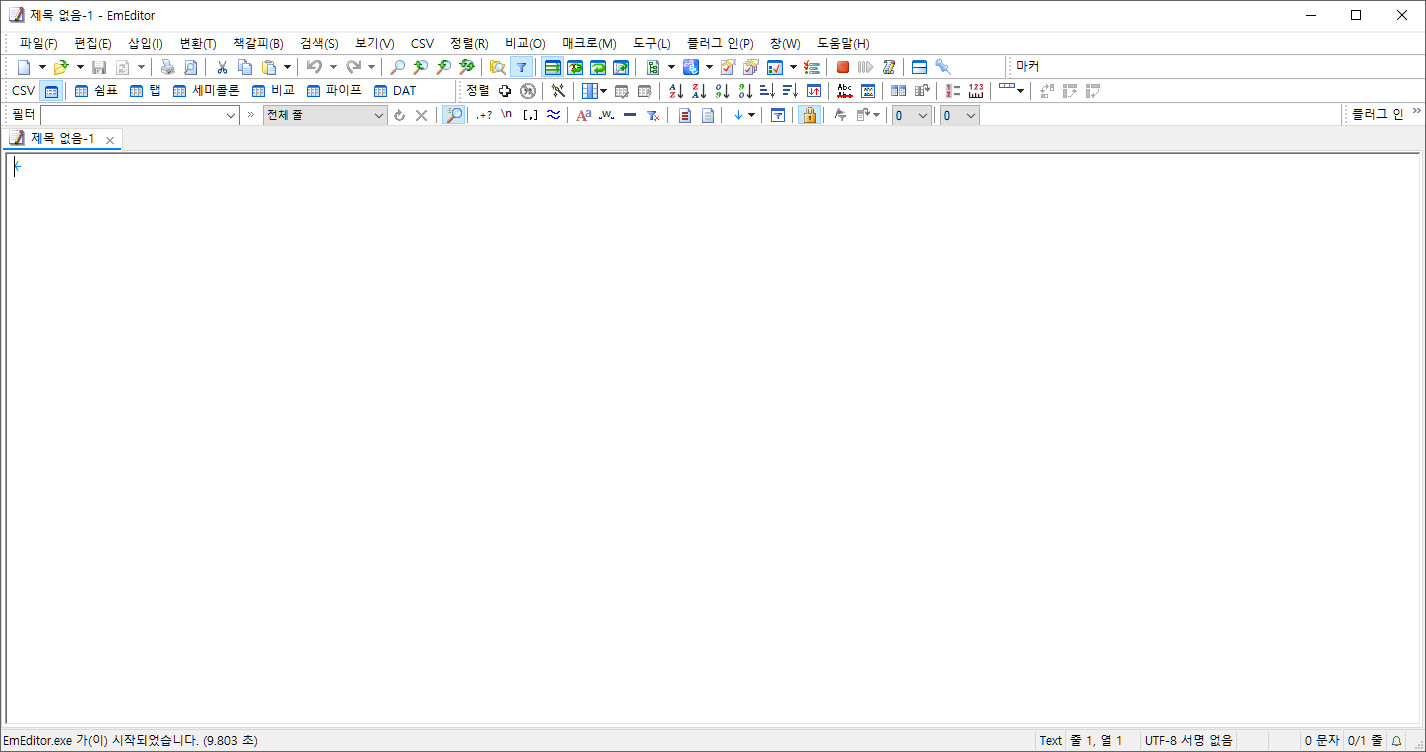Click the notification bell in status bar

pos(1397,741)
